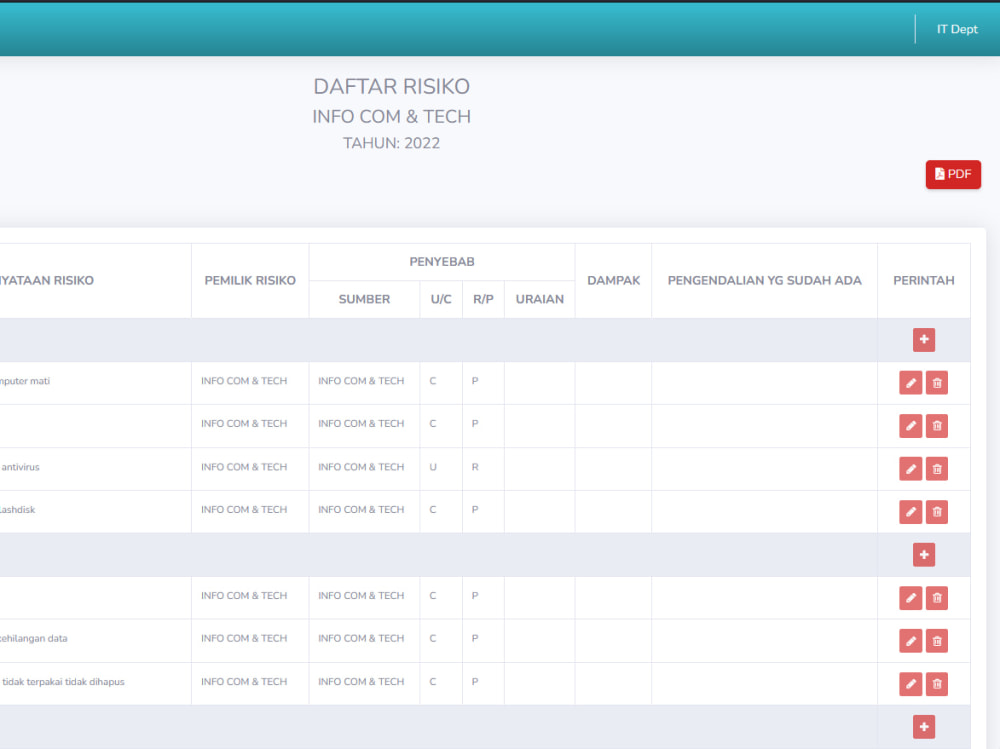
Task: Delete the row below 'komputer mati'
Action: click(937, 426)
